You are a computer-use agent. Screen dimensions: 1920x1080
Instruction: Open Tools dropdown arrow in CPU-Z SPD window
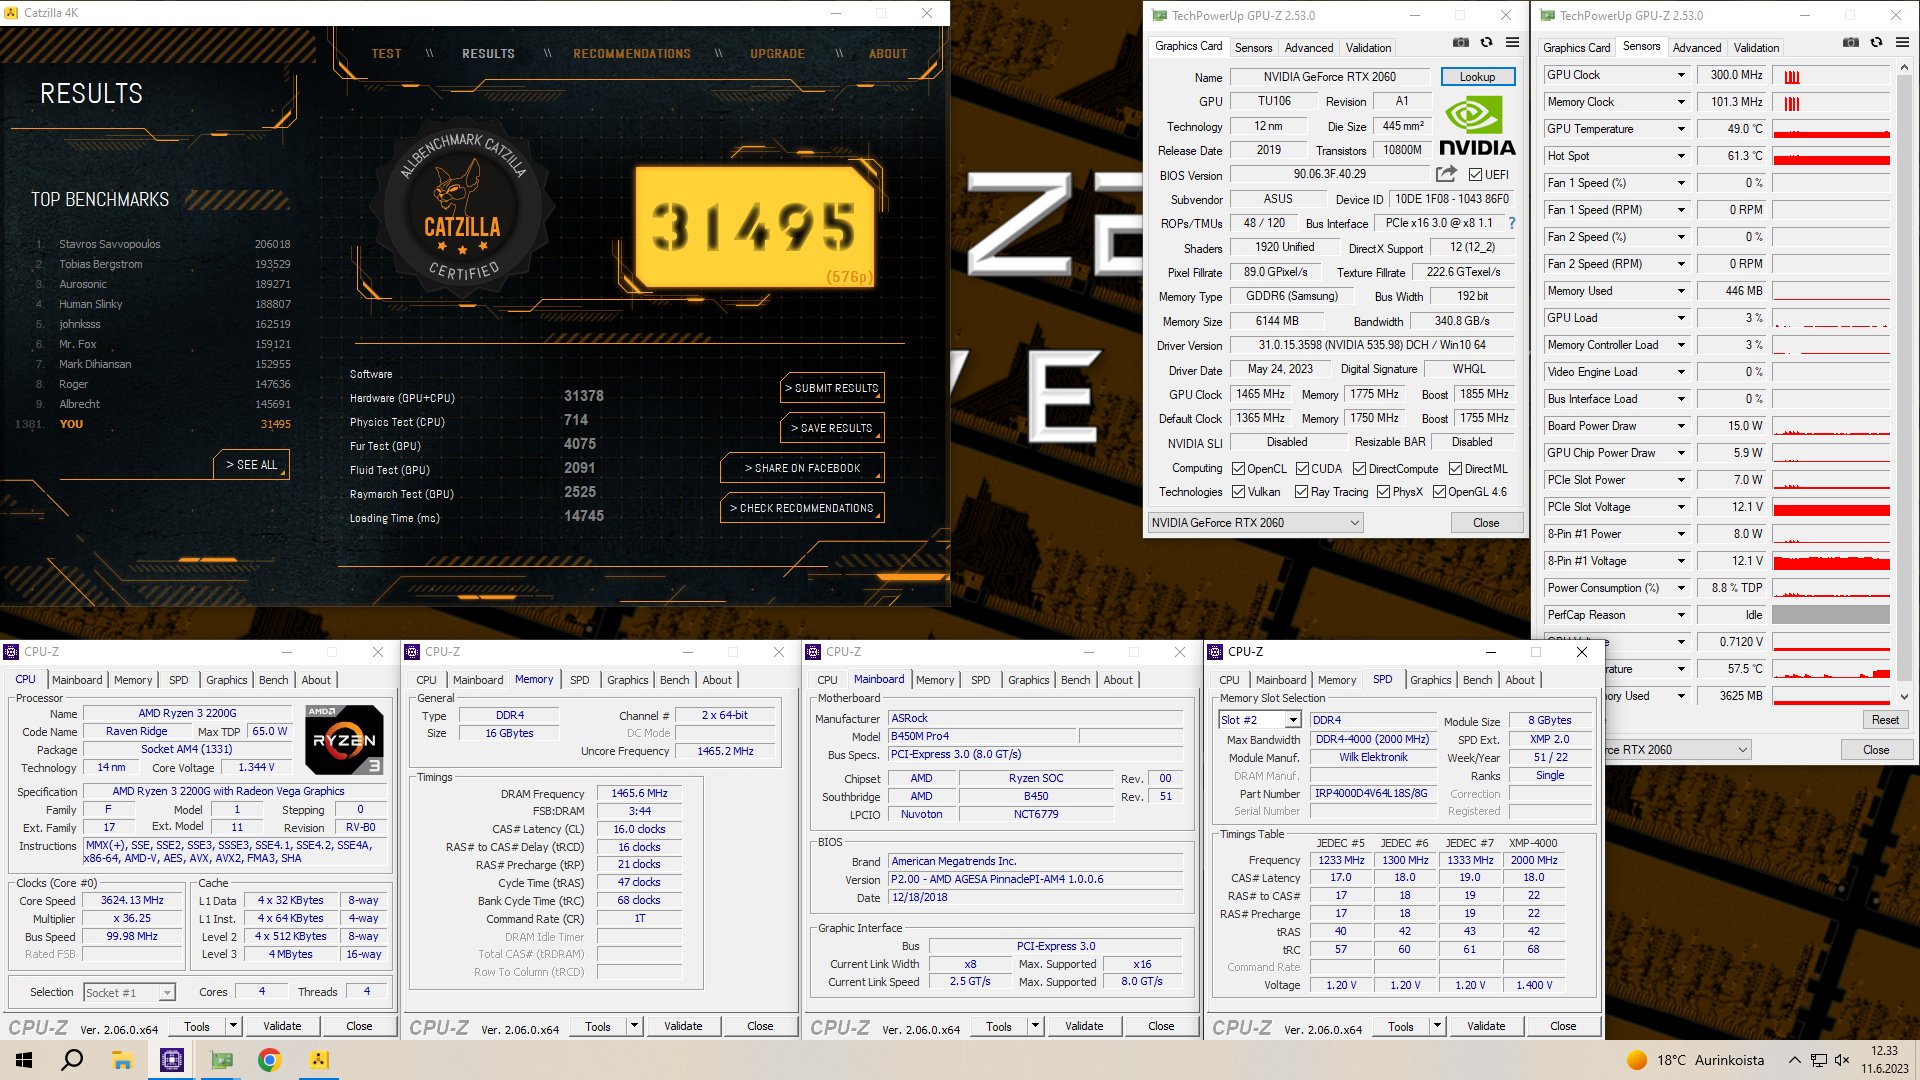(x=1437, y=1026)
